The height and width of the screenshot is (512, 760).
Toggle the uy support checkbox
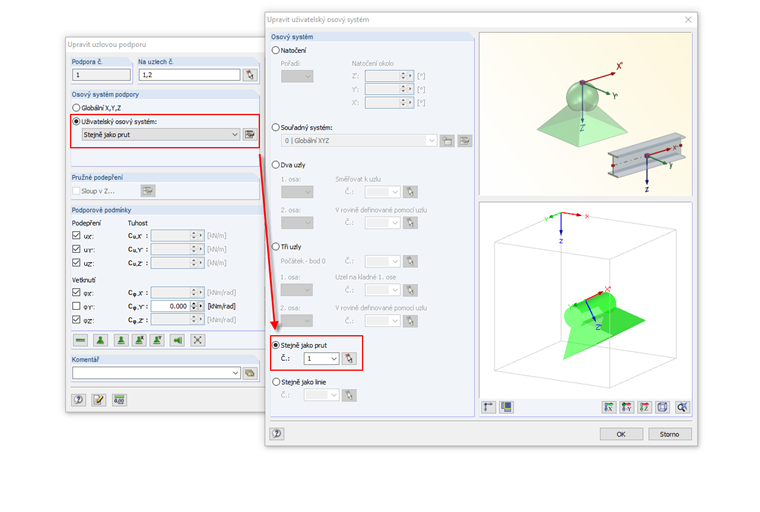[76, 249]
